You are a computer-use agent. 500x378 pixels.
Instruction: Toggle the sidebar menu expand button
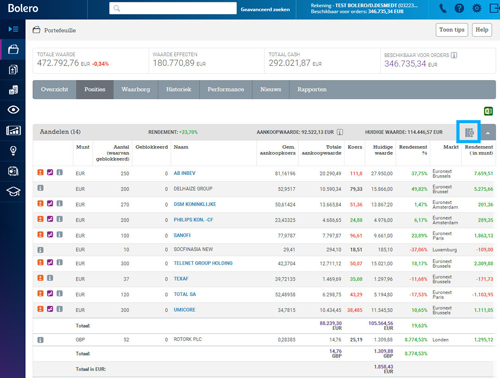coord(13,29)
